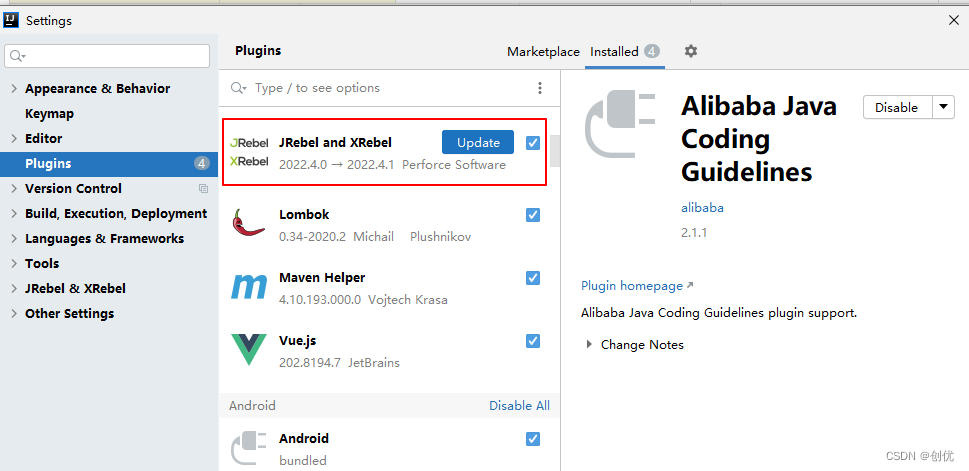Select Plugins in the settings tree
This screenshot has width=969, height=471.
pyautogui.click(x=109, y=164)
